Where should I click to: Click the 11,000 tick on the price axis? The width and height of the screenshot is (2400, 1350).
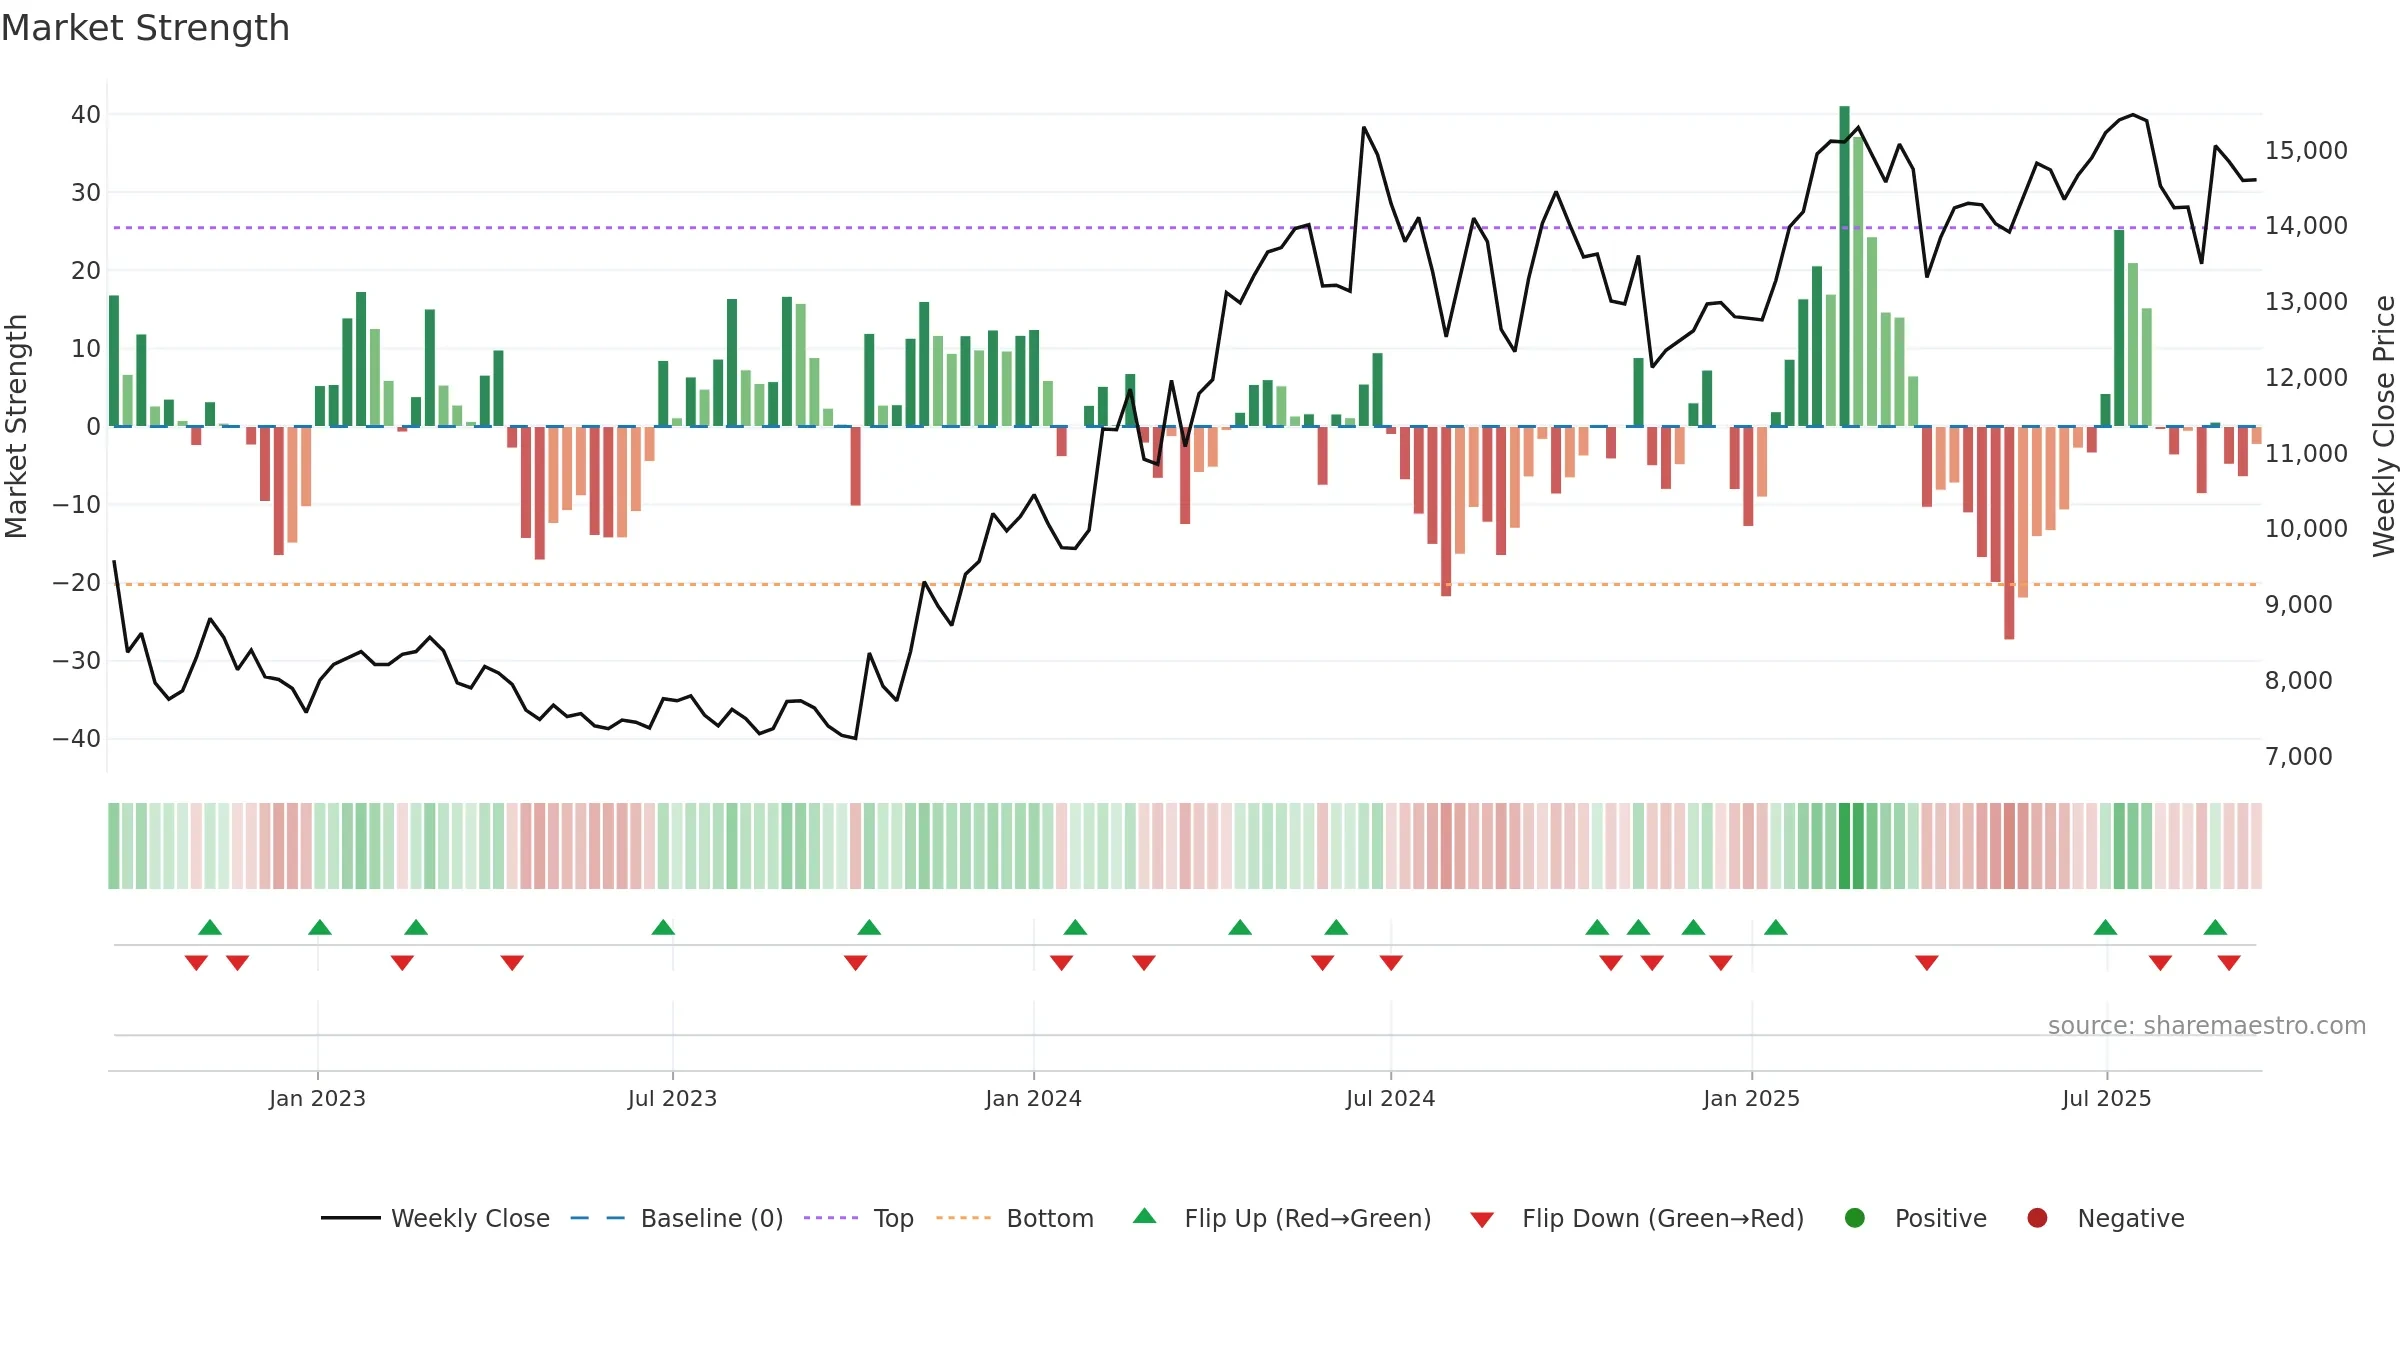(x=2306, y=453)
